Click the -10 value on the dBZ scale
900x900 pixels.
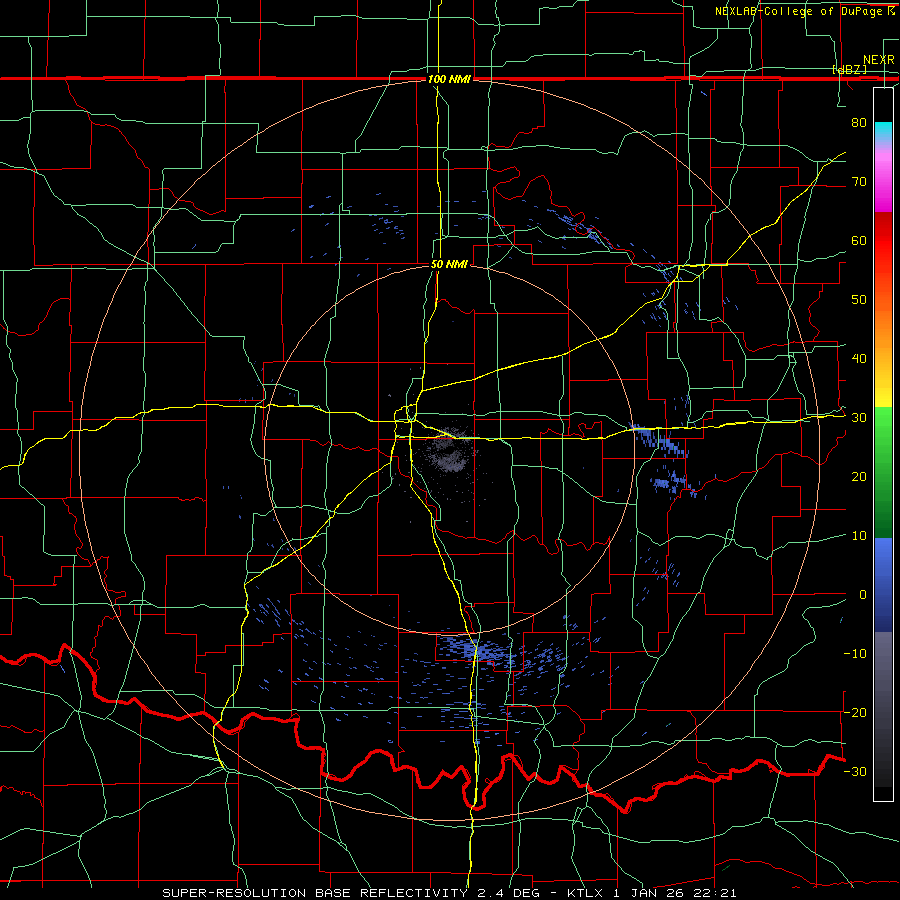coord(855,654)
